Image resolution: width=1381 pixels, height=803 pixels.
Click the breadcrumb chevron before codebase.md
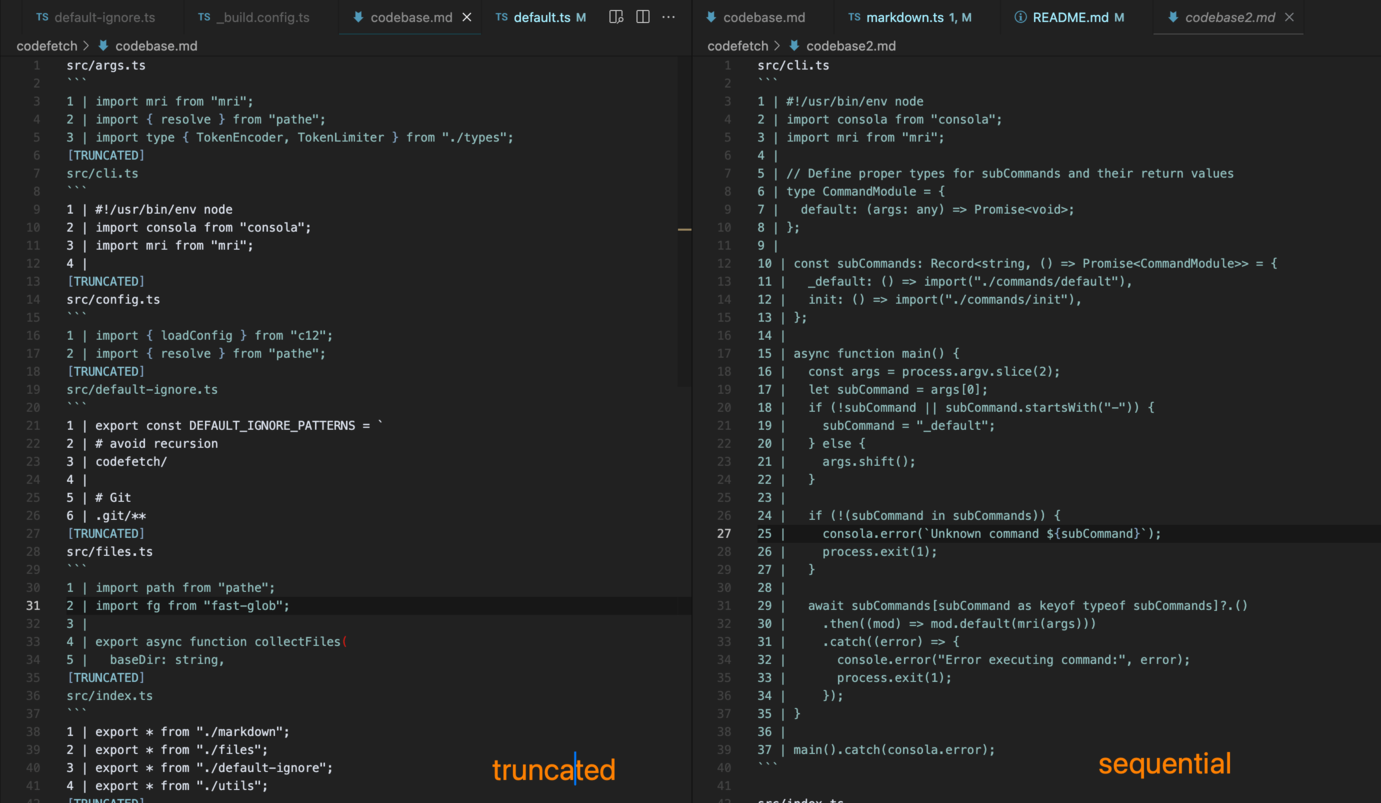86,46
